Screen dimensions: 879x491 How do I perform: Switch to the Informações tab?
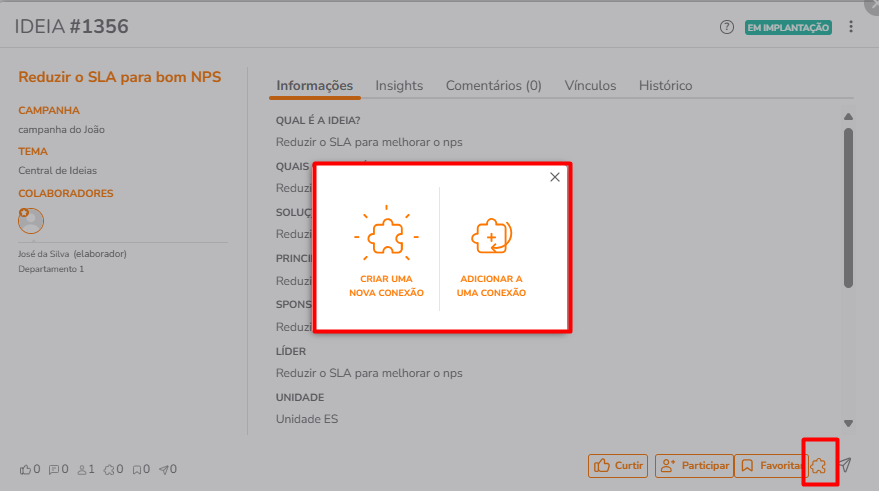[314, 86]
